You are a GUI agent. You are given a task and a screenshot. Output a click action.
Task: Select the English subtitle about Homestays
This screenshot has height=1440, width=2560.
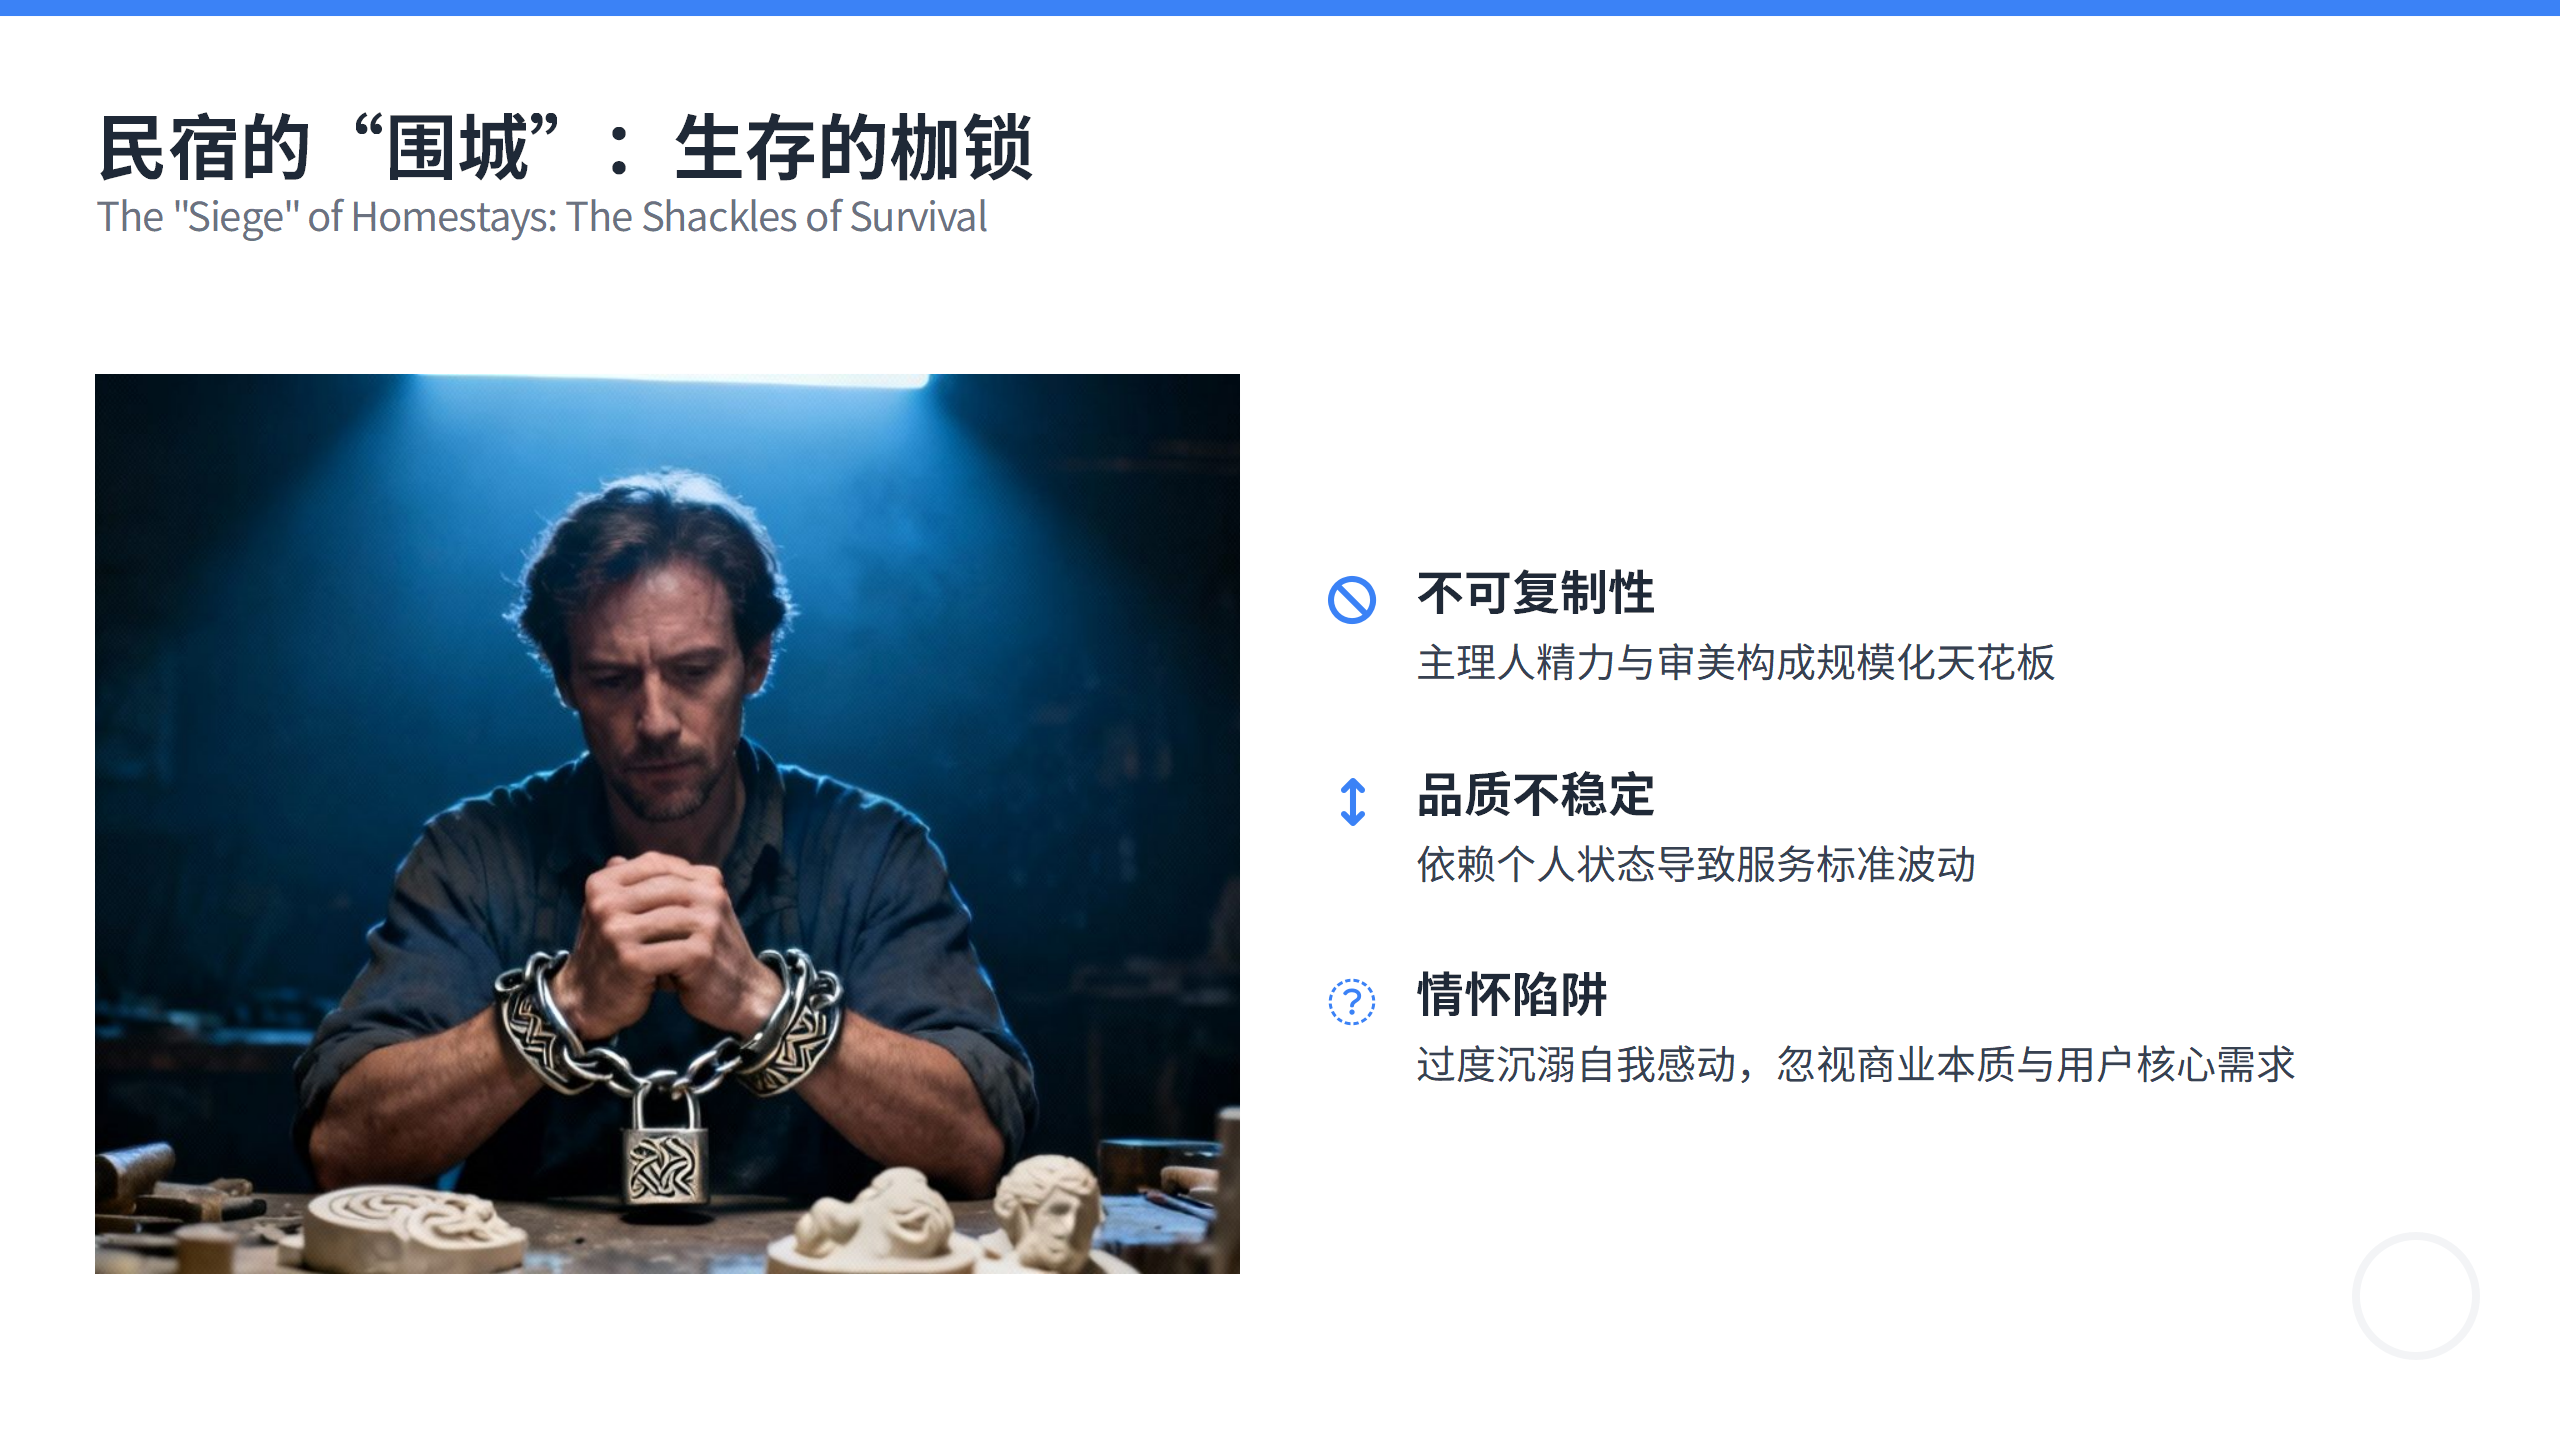(542, 217)
